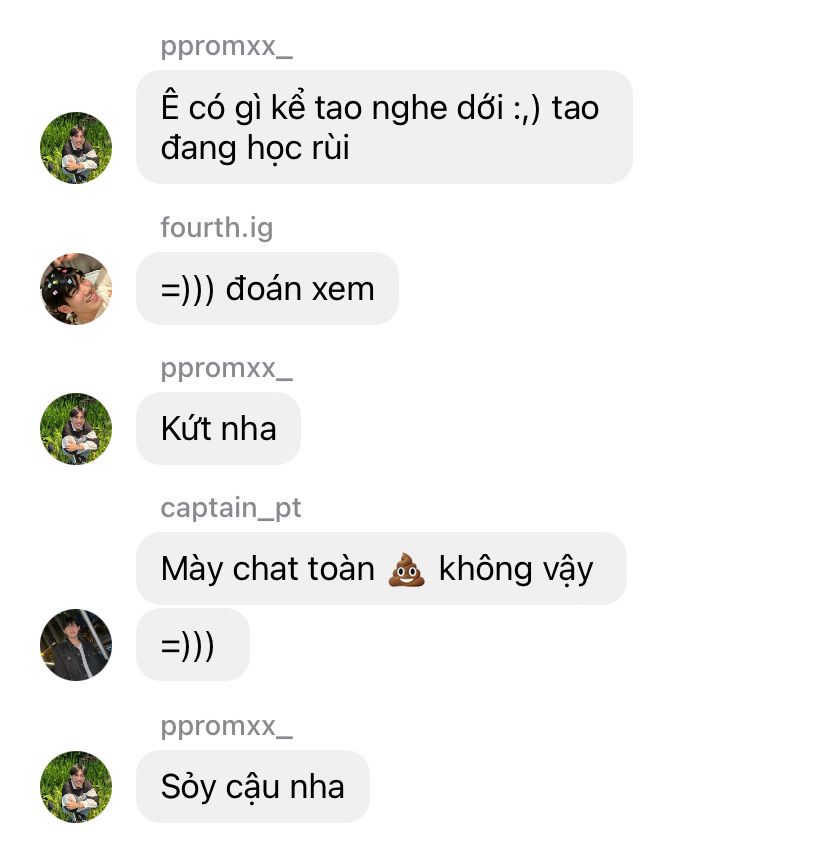Tap 'Mày chat toàn không vậy' message
This screenshot has height=850, width=828.
point(381,569)
